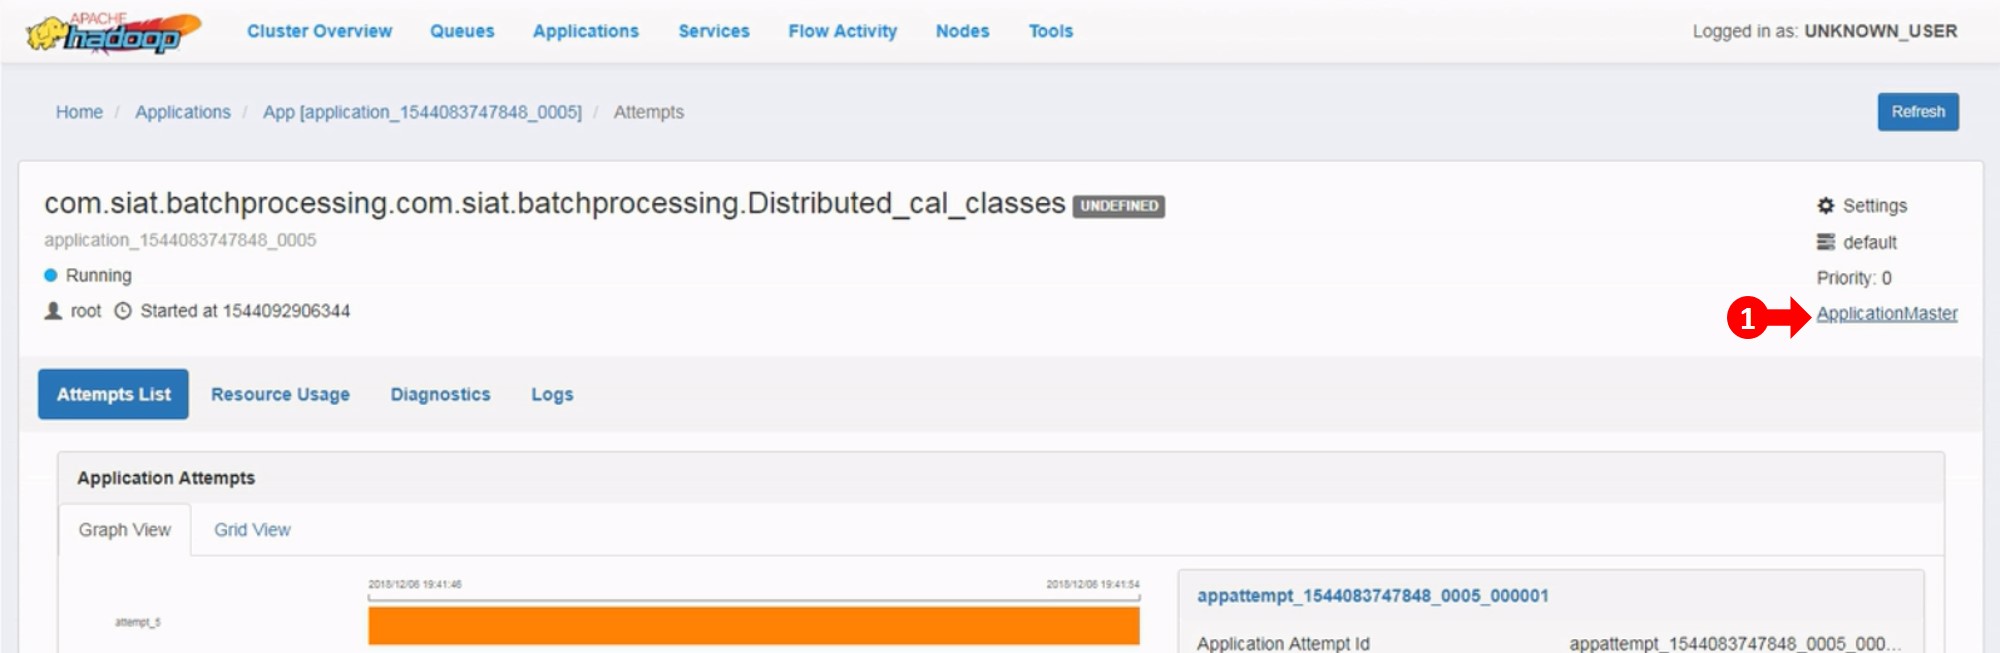2000x653 pixels.
Task: Open appattempt_1544083747848_0005_000001 link
Action: (x=1372, y=596)
